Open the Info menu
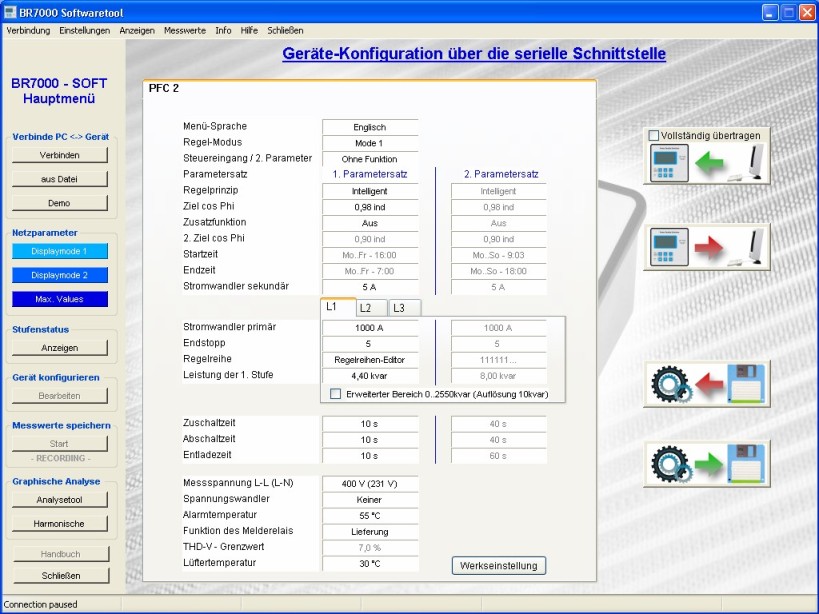This screenshot has width=819, height=614. click(223, 30)
